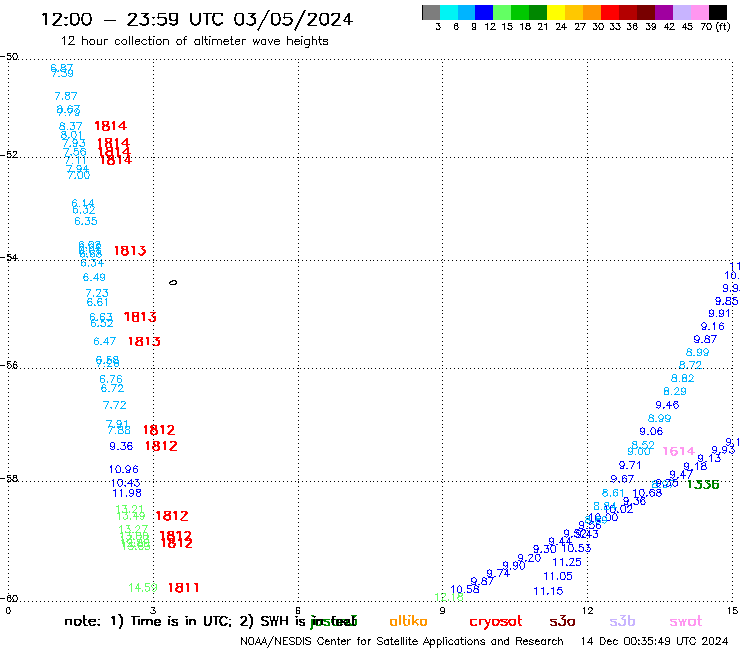This screenshot has width=740, height=650.
Task: Click the wave height value '10.68'
Action: tap(648, 493)
